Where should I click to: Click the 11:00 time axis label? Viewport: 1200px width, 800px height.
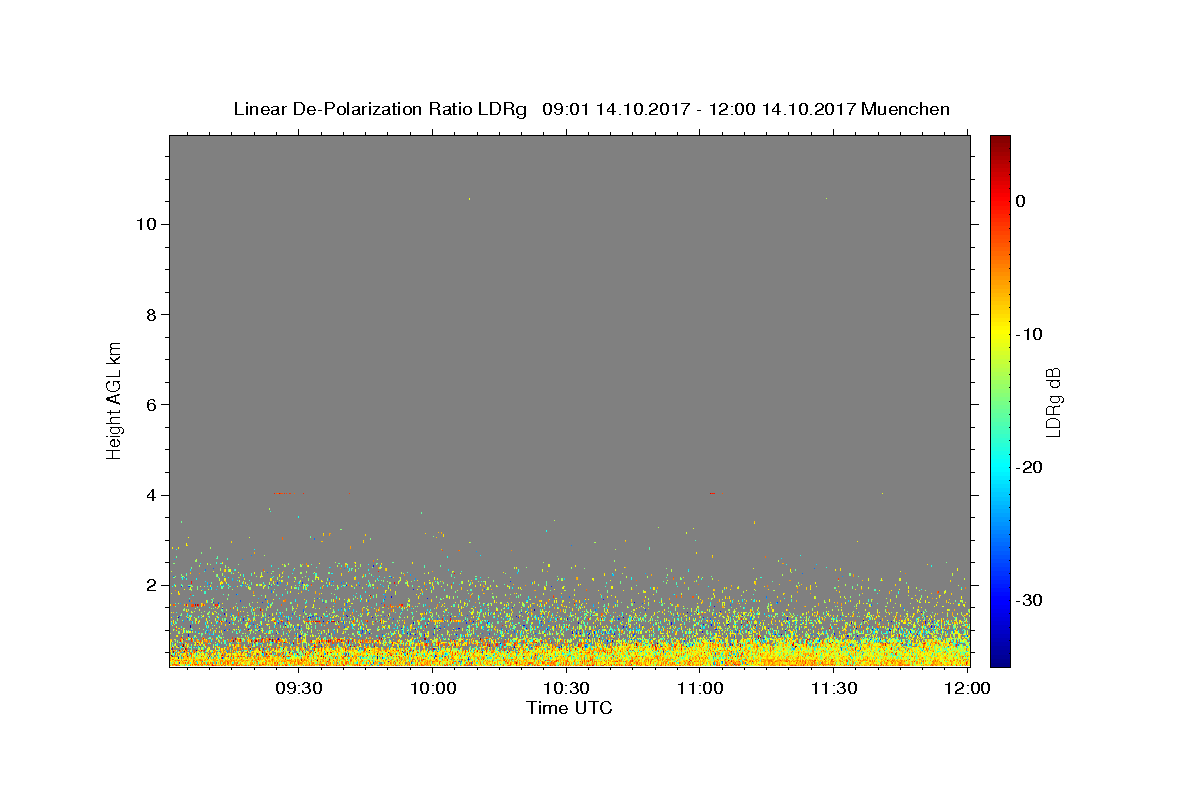click(x=700, y=689)
